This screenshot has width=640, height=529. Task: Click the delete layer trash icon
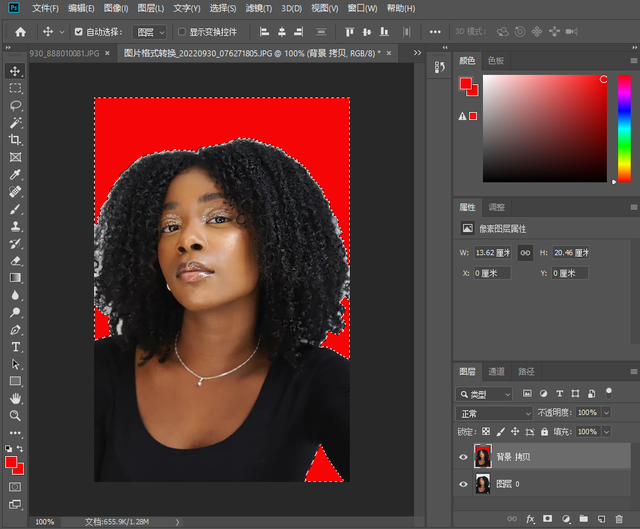[619, 519]
